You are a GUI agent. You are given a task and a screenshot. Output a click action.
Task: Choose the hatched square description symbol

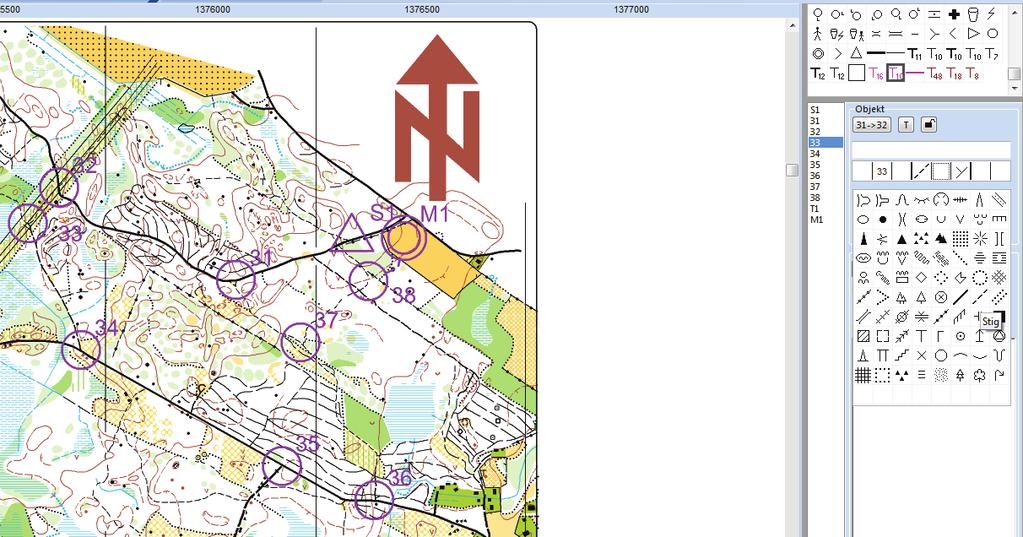coord(863,335)
